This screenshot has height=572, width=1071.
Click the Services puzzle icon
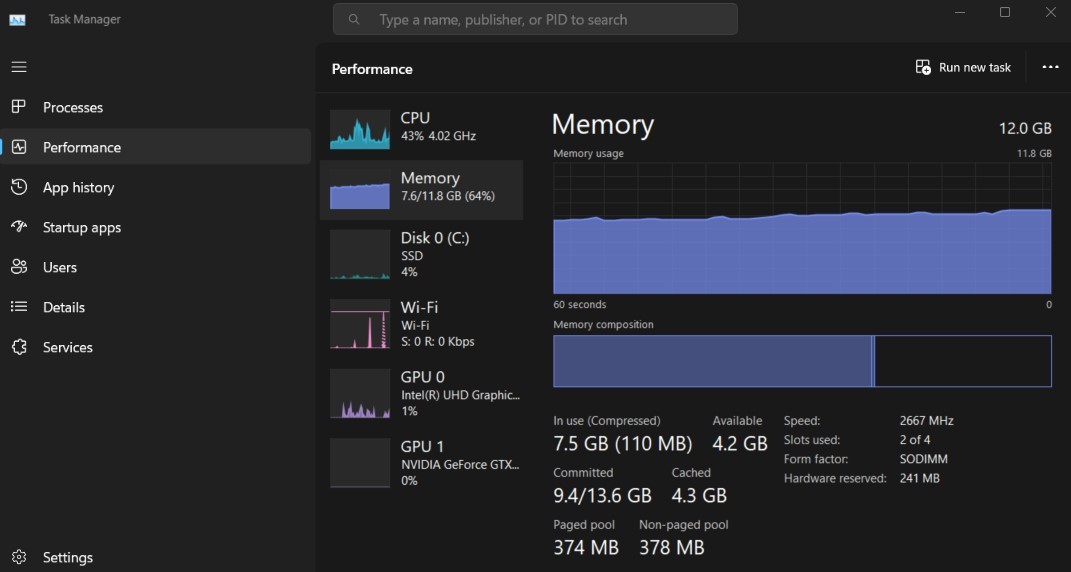click(19, 347)
